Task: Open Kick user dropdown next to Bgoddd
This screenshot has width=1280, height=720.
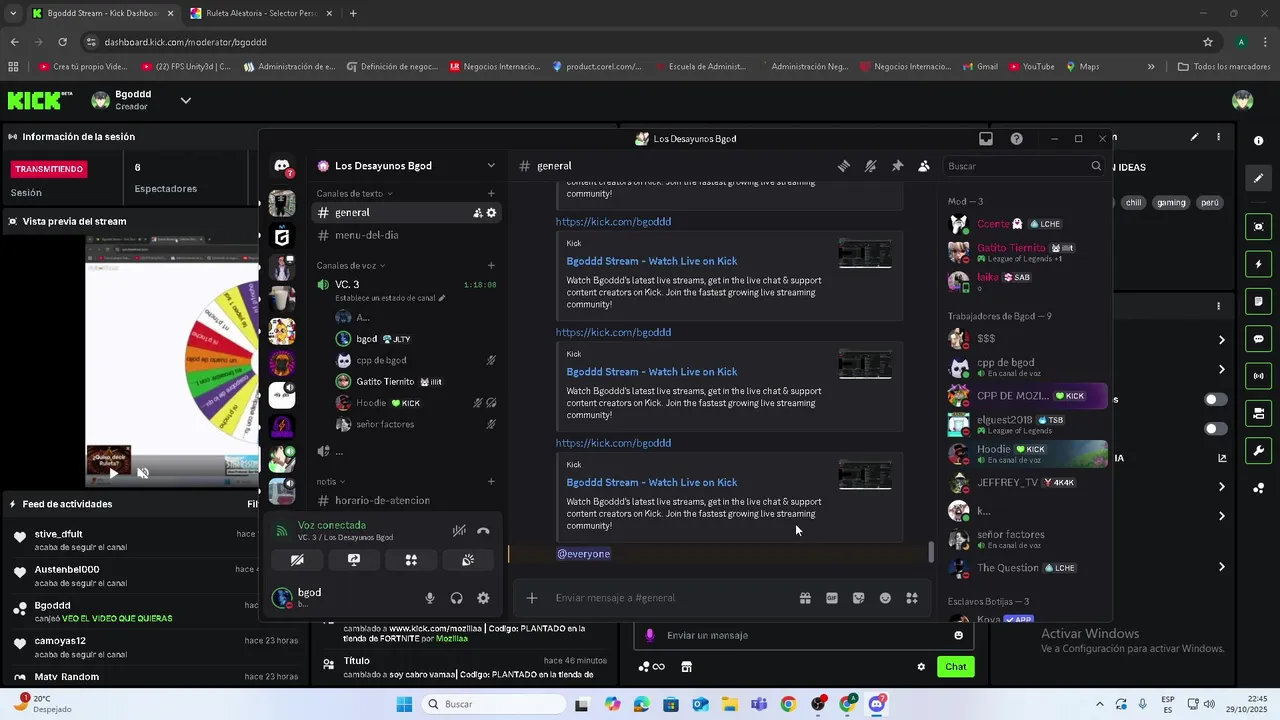Action: pyautogui.click(x=185, y=100)
